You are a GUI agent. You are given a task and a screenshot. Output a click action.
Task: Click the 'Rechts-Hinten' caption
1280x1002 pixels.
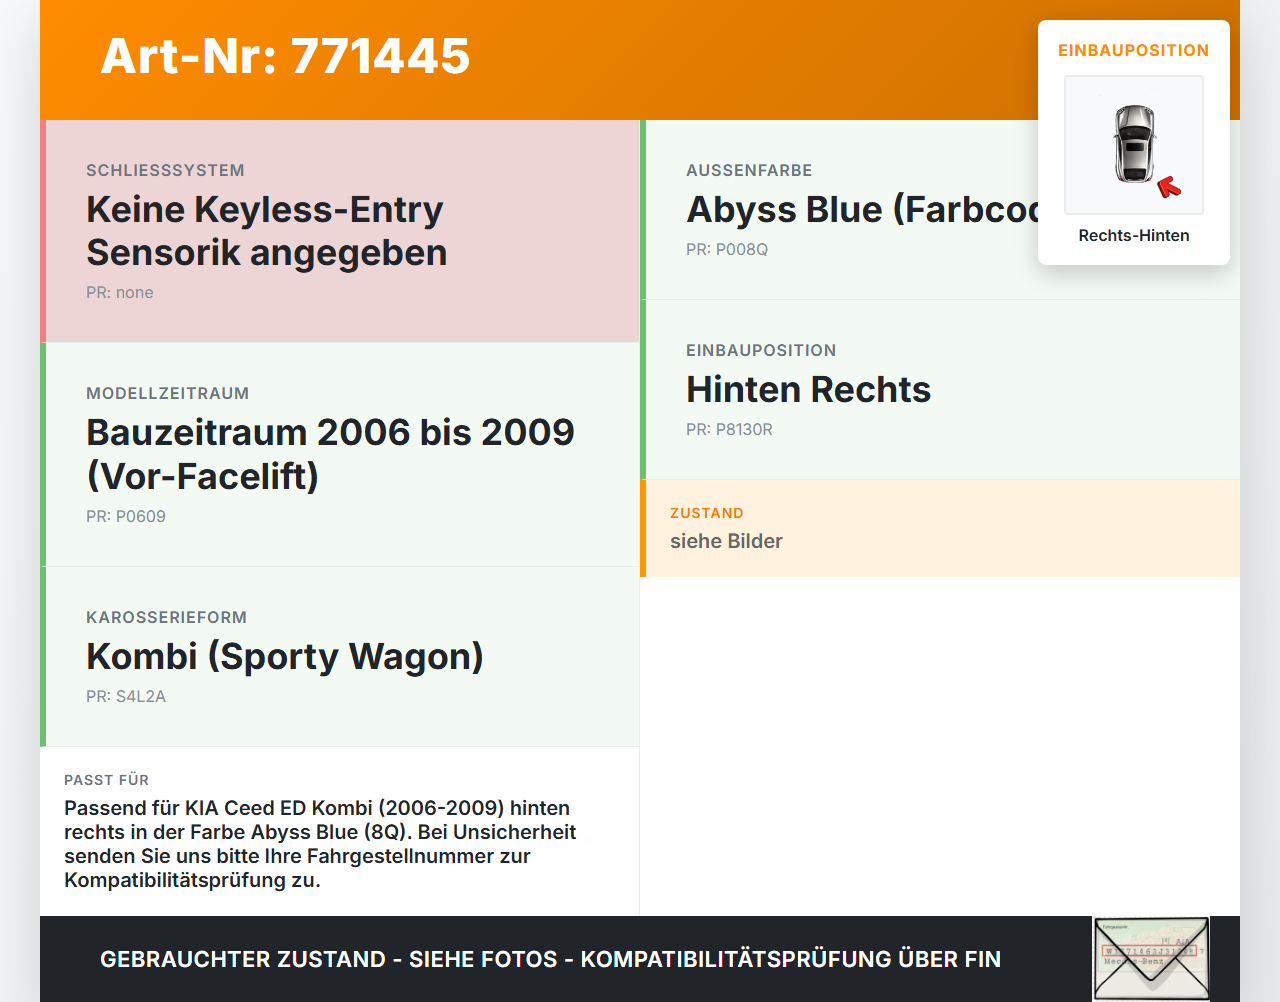tap(1134, 236)
